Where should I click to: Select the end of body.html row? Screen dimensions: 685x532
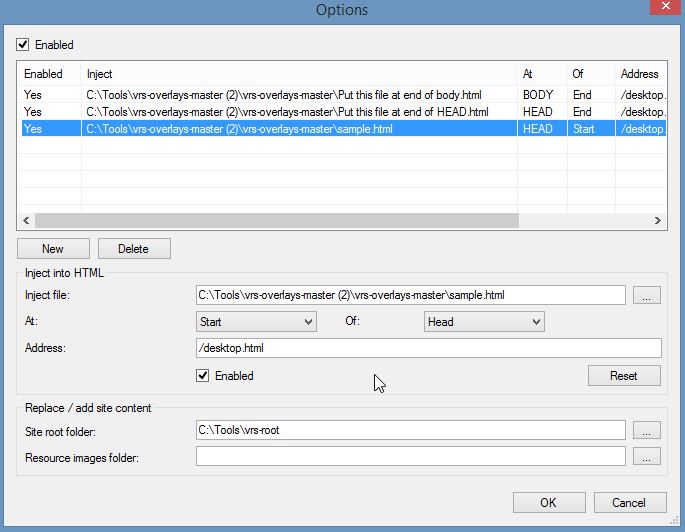tap(344, 95)
